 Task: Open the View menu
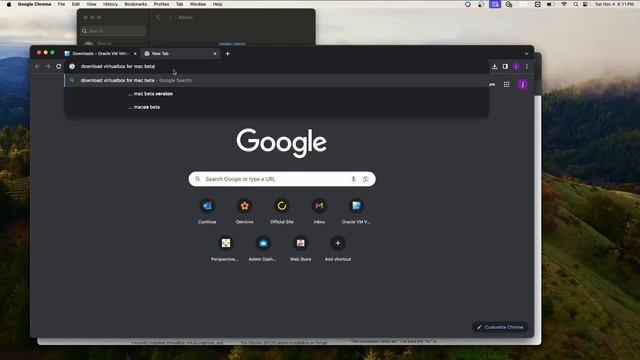[91, 4]
